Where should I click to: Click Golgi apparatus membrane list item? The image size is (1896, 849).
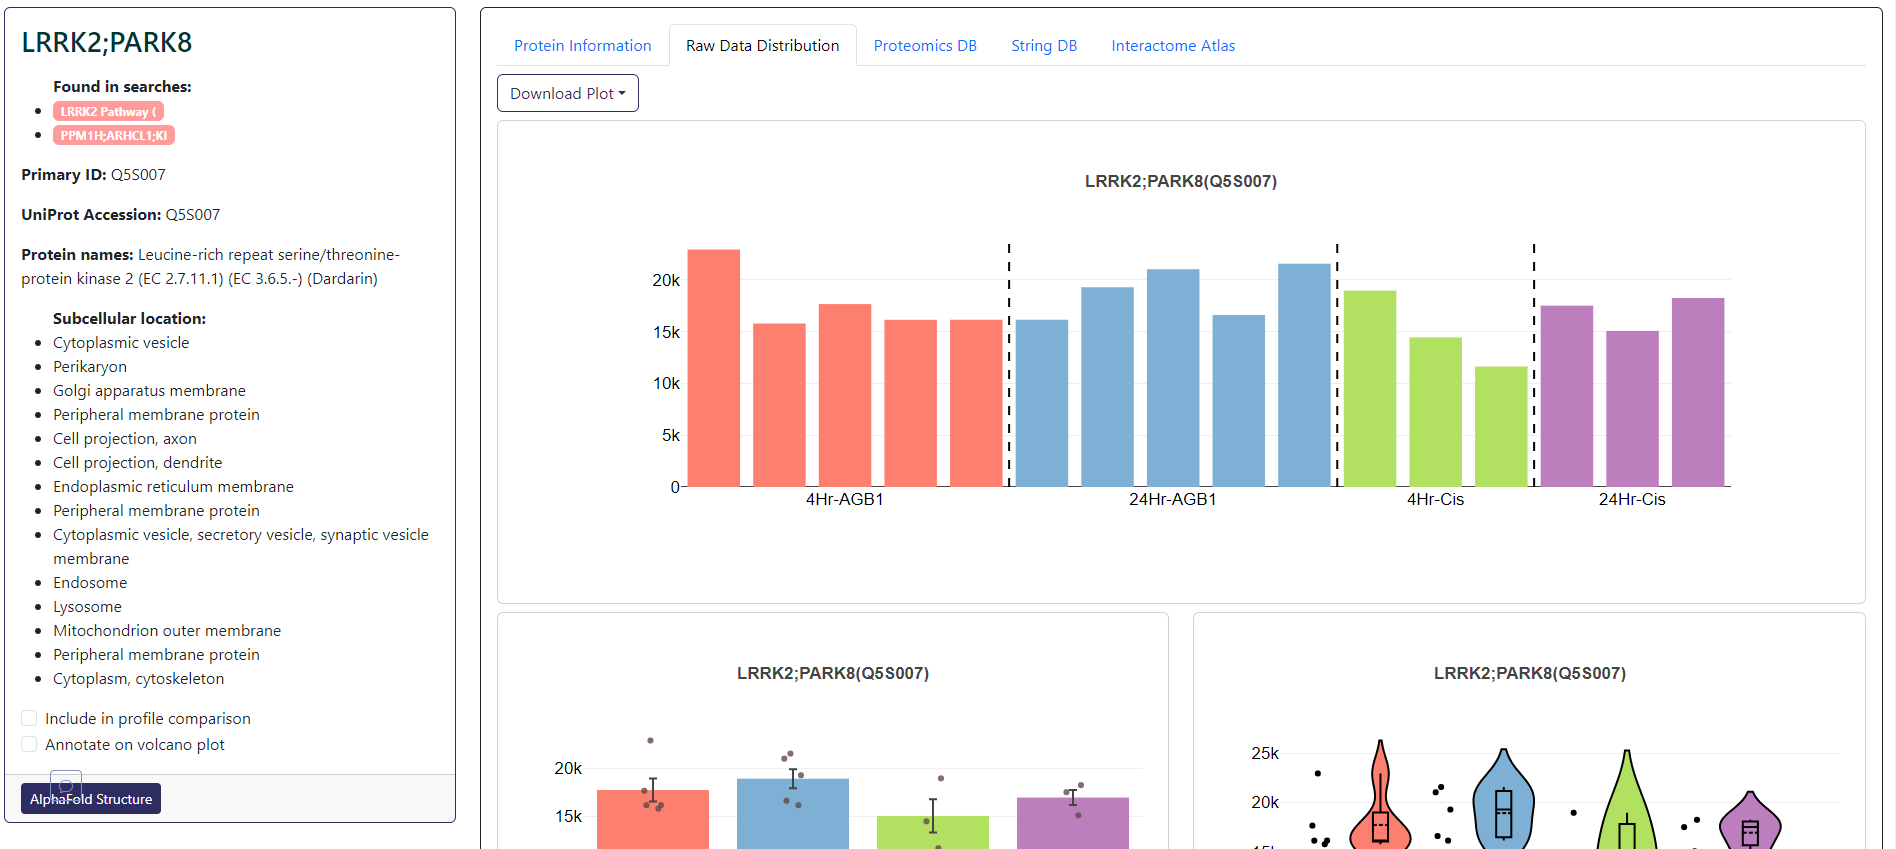149,391
